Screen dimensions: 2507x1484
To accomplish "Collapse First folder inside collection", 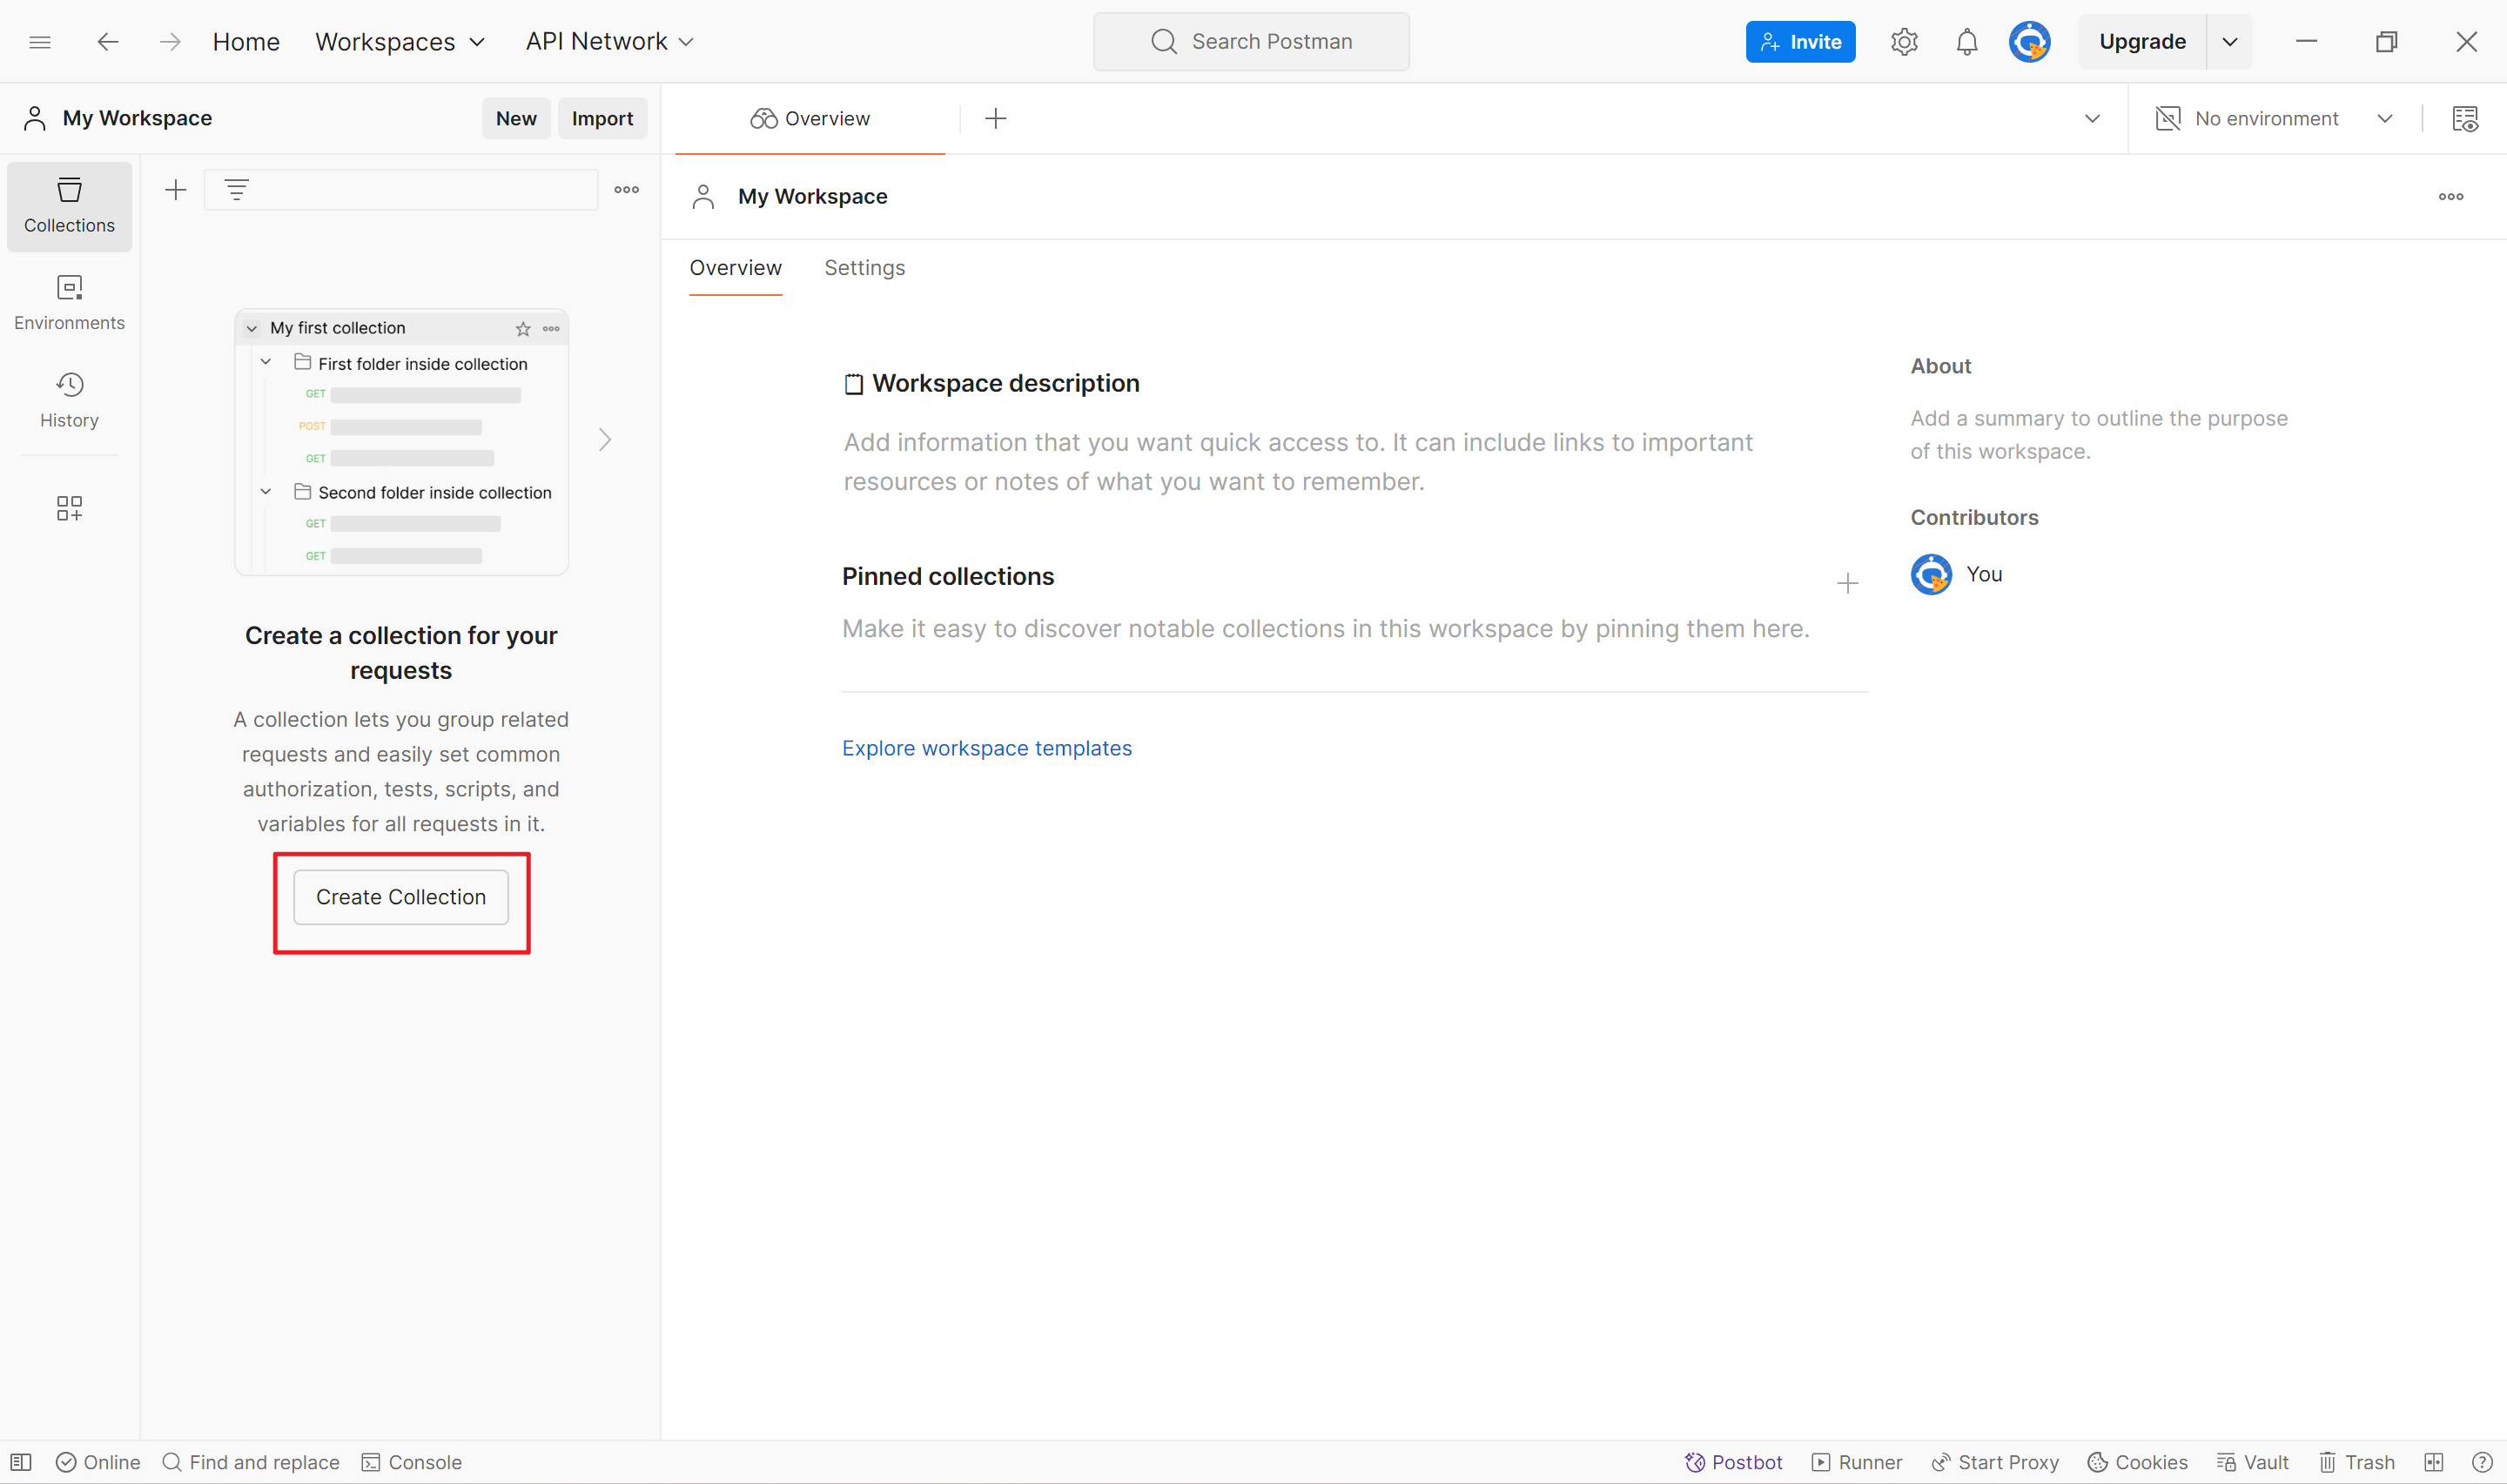I will tap(266, 363).
